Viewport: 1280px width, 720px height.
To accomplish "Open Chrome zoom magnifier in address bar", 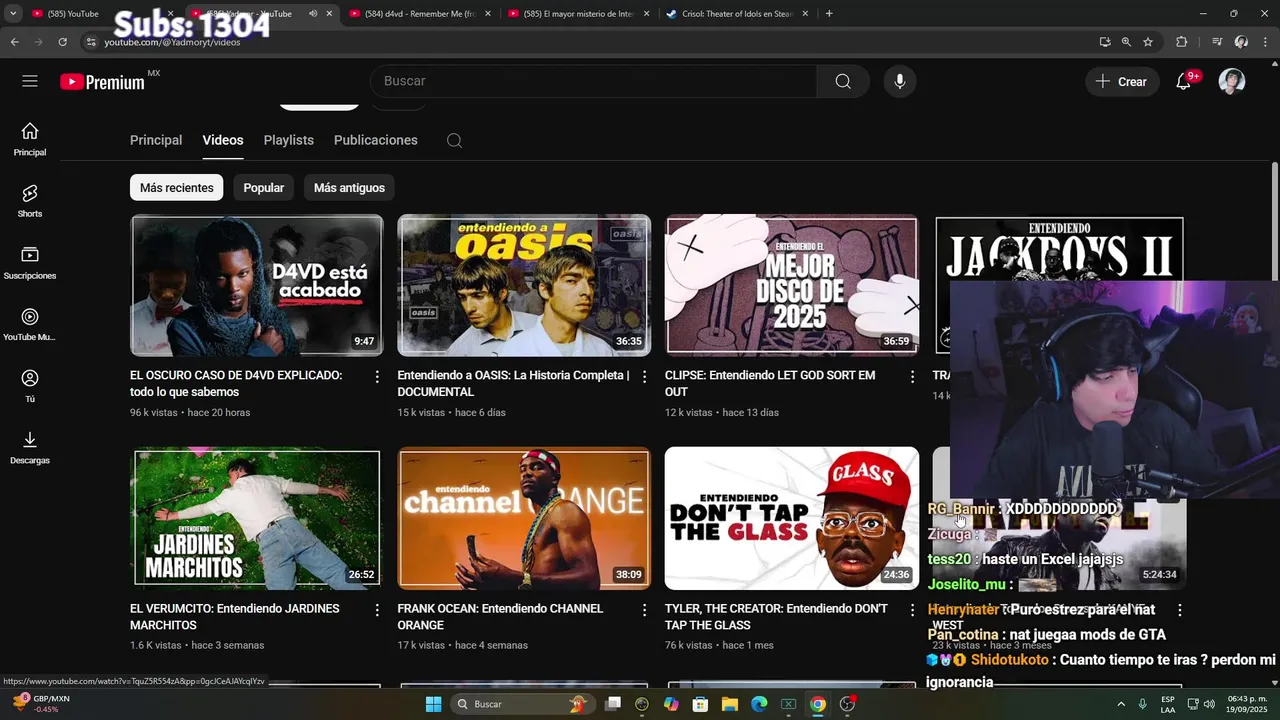I will click(x=1126, y=42).
